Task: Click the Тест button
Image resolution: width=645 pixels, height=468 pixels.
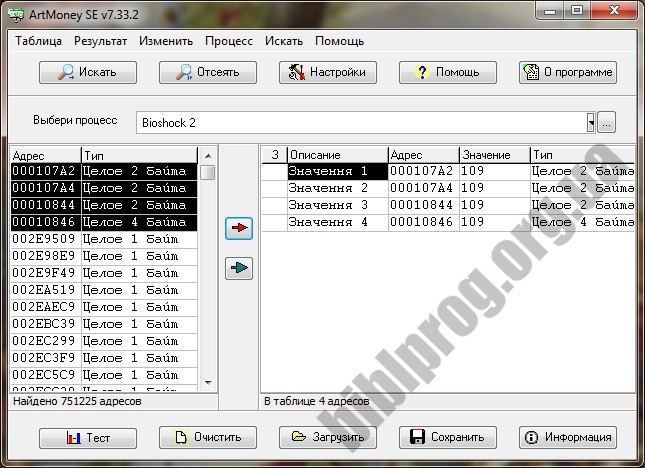Action: [88, 437]
